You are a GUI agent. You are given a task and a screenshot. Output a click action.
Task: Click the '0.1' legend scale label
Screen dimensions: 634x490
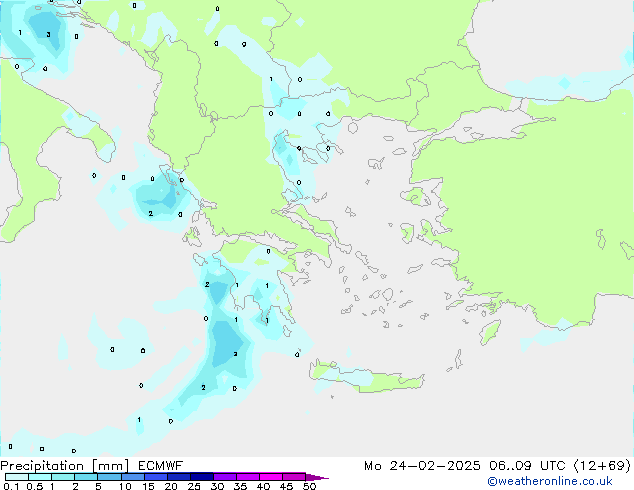tap(11, 486)
